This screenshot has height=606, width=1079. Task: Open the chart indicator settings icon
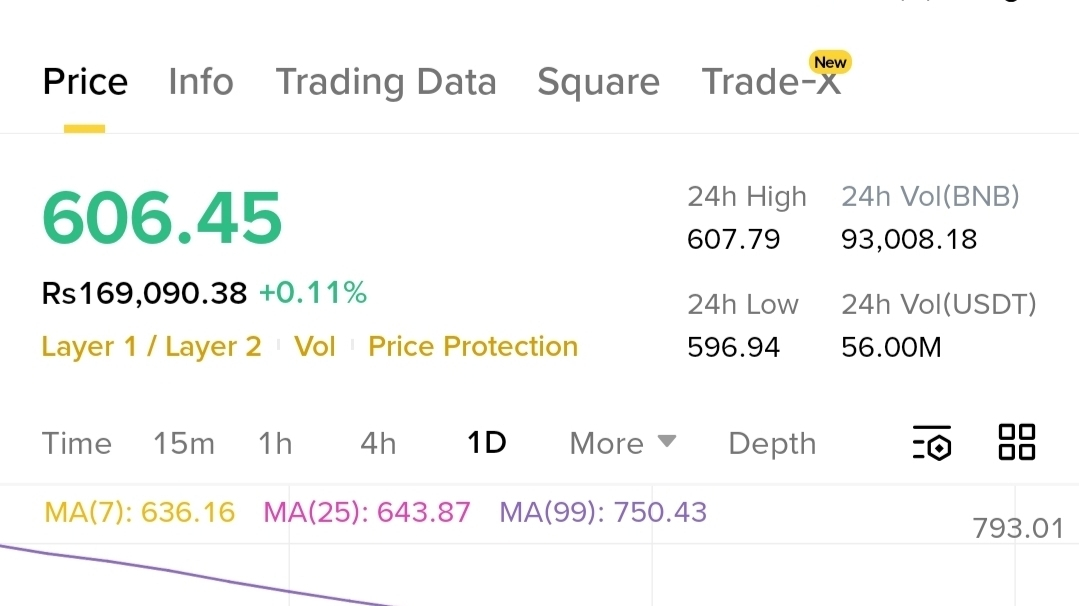[932, 442]
